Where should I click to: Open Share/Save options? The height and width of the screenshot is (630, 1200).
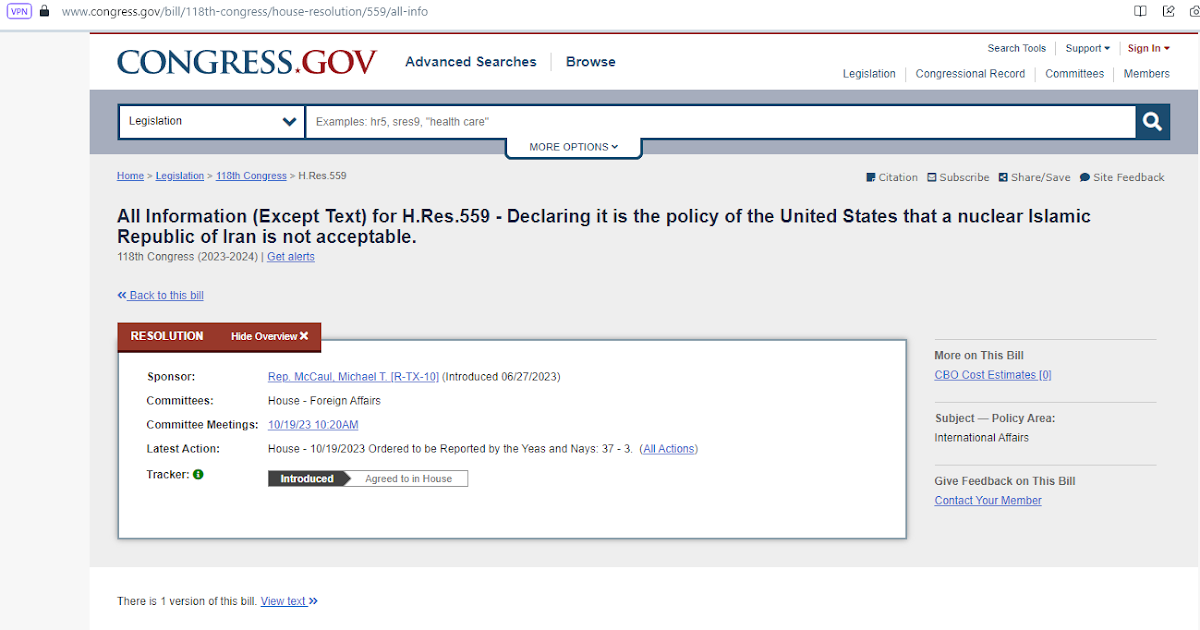[1034, 177]
